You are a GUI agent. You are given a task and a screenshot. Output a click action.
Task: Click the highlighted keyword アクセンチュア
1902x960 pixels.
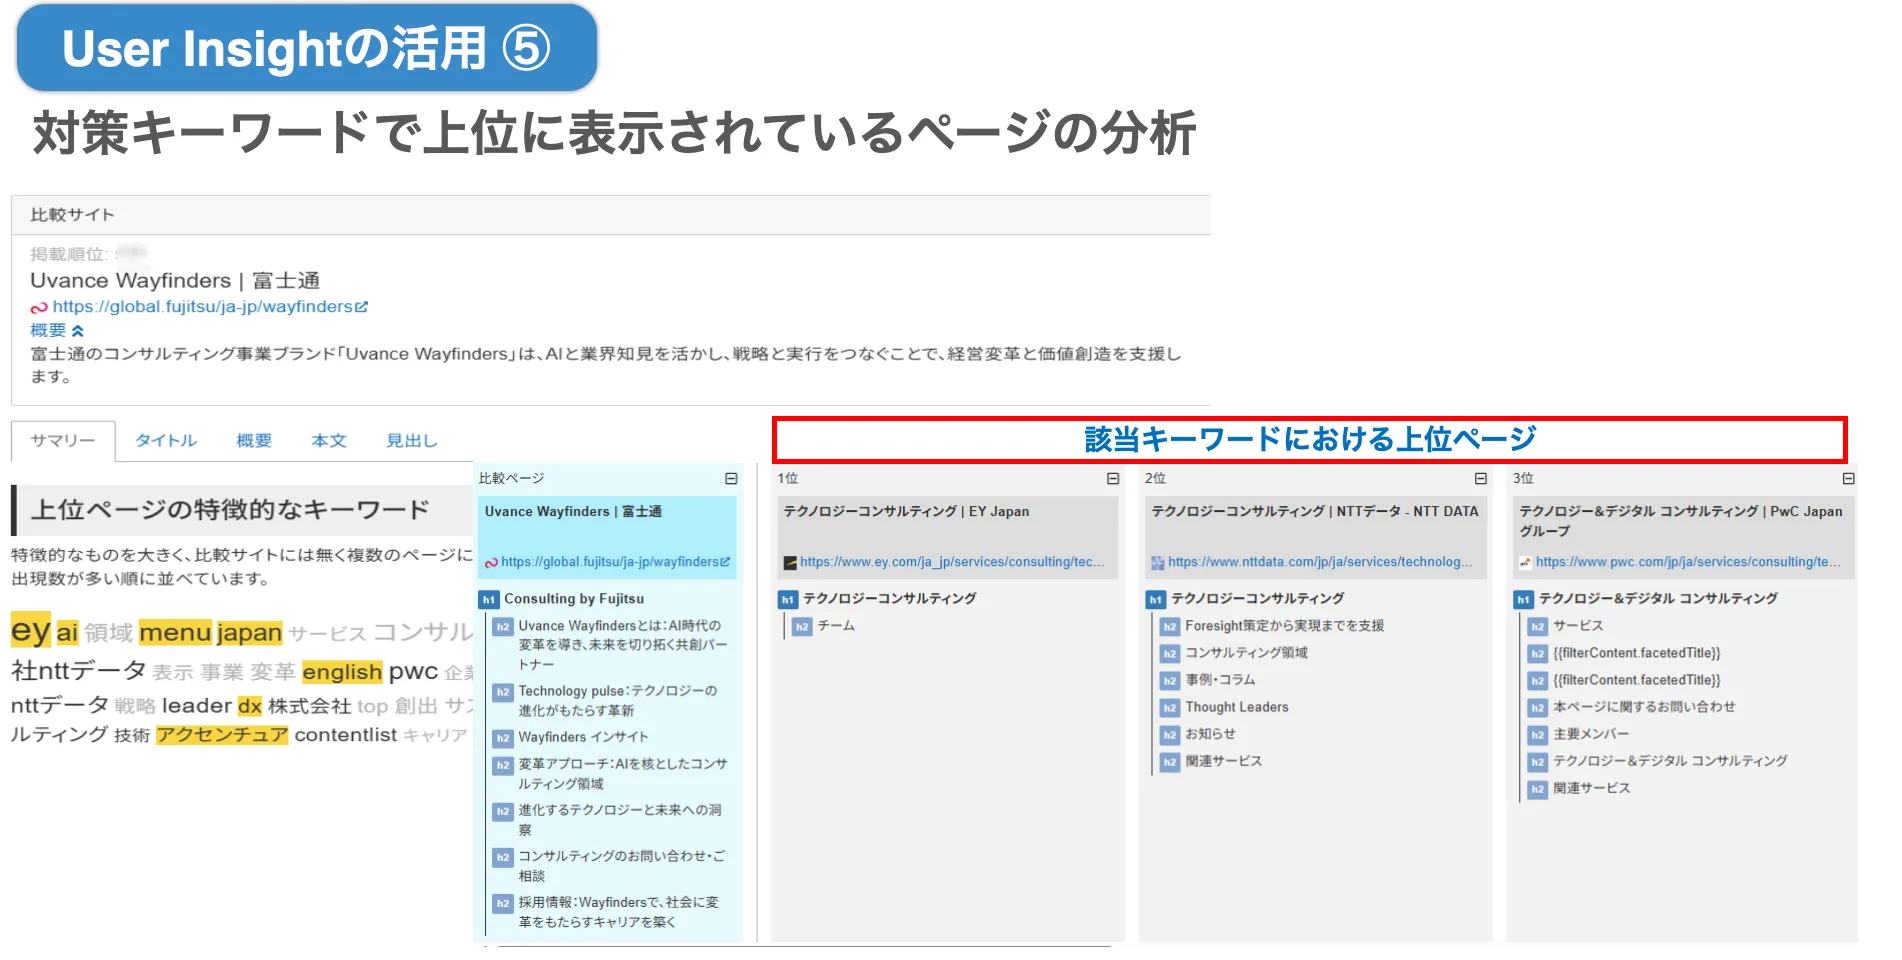[222, 734]
